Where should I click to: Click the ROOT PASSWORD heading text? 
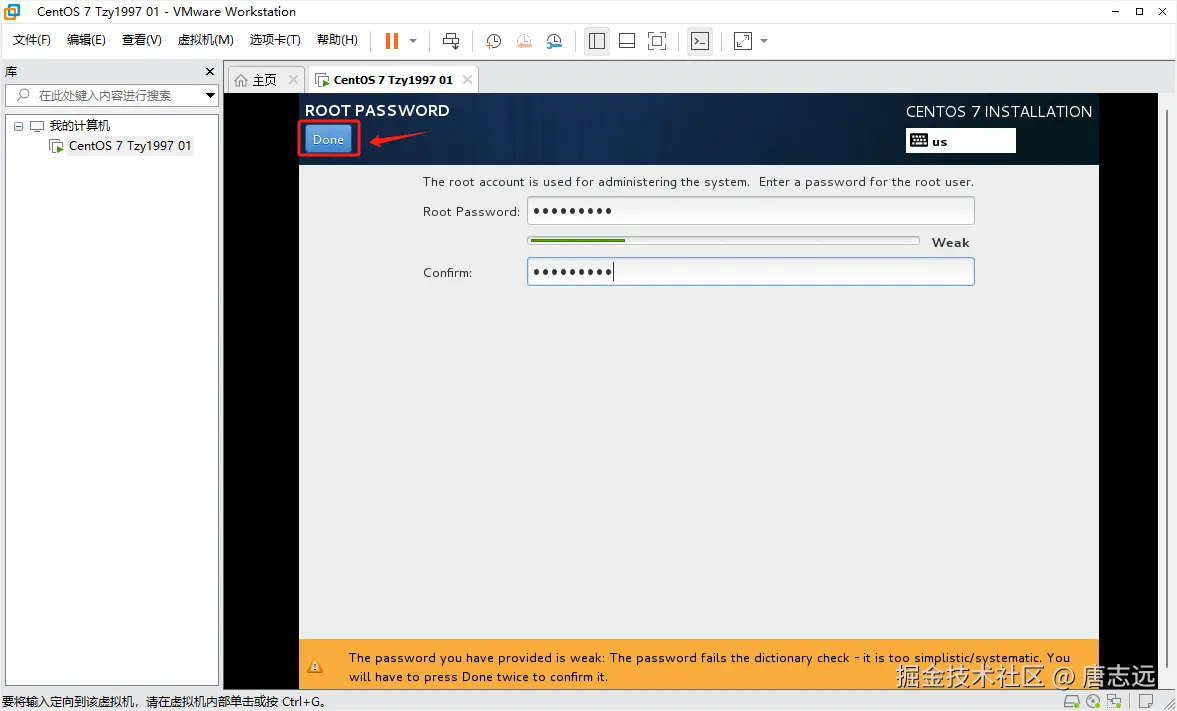point(377,110)
